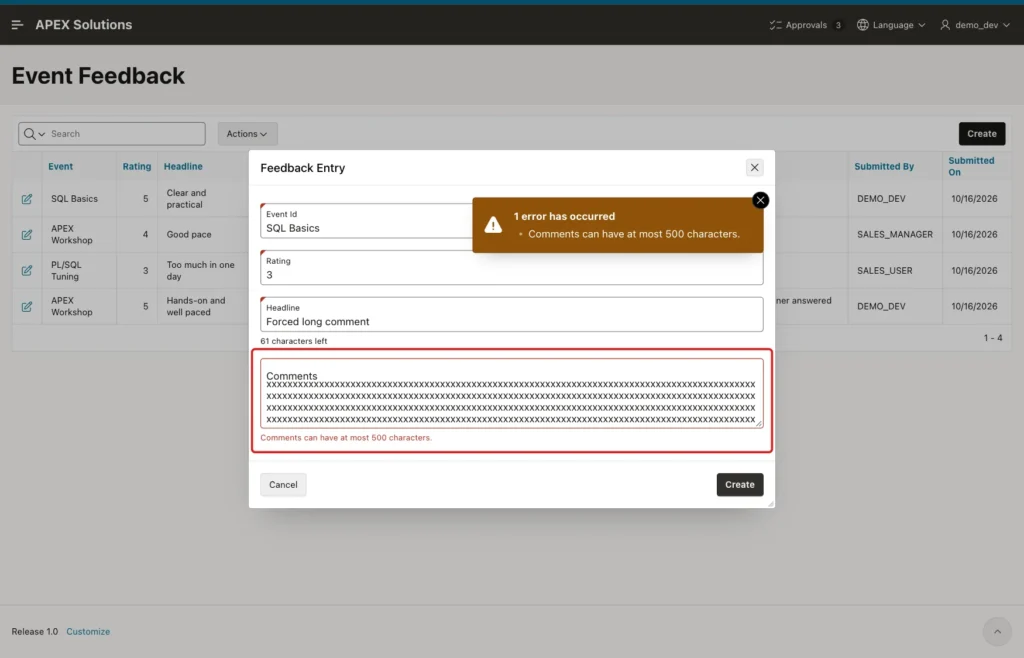Click the Headline text field
Screen dimensions: 1024x658
(511, 315)
